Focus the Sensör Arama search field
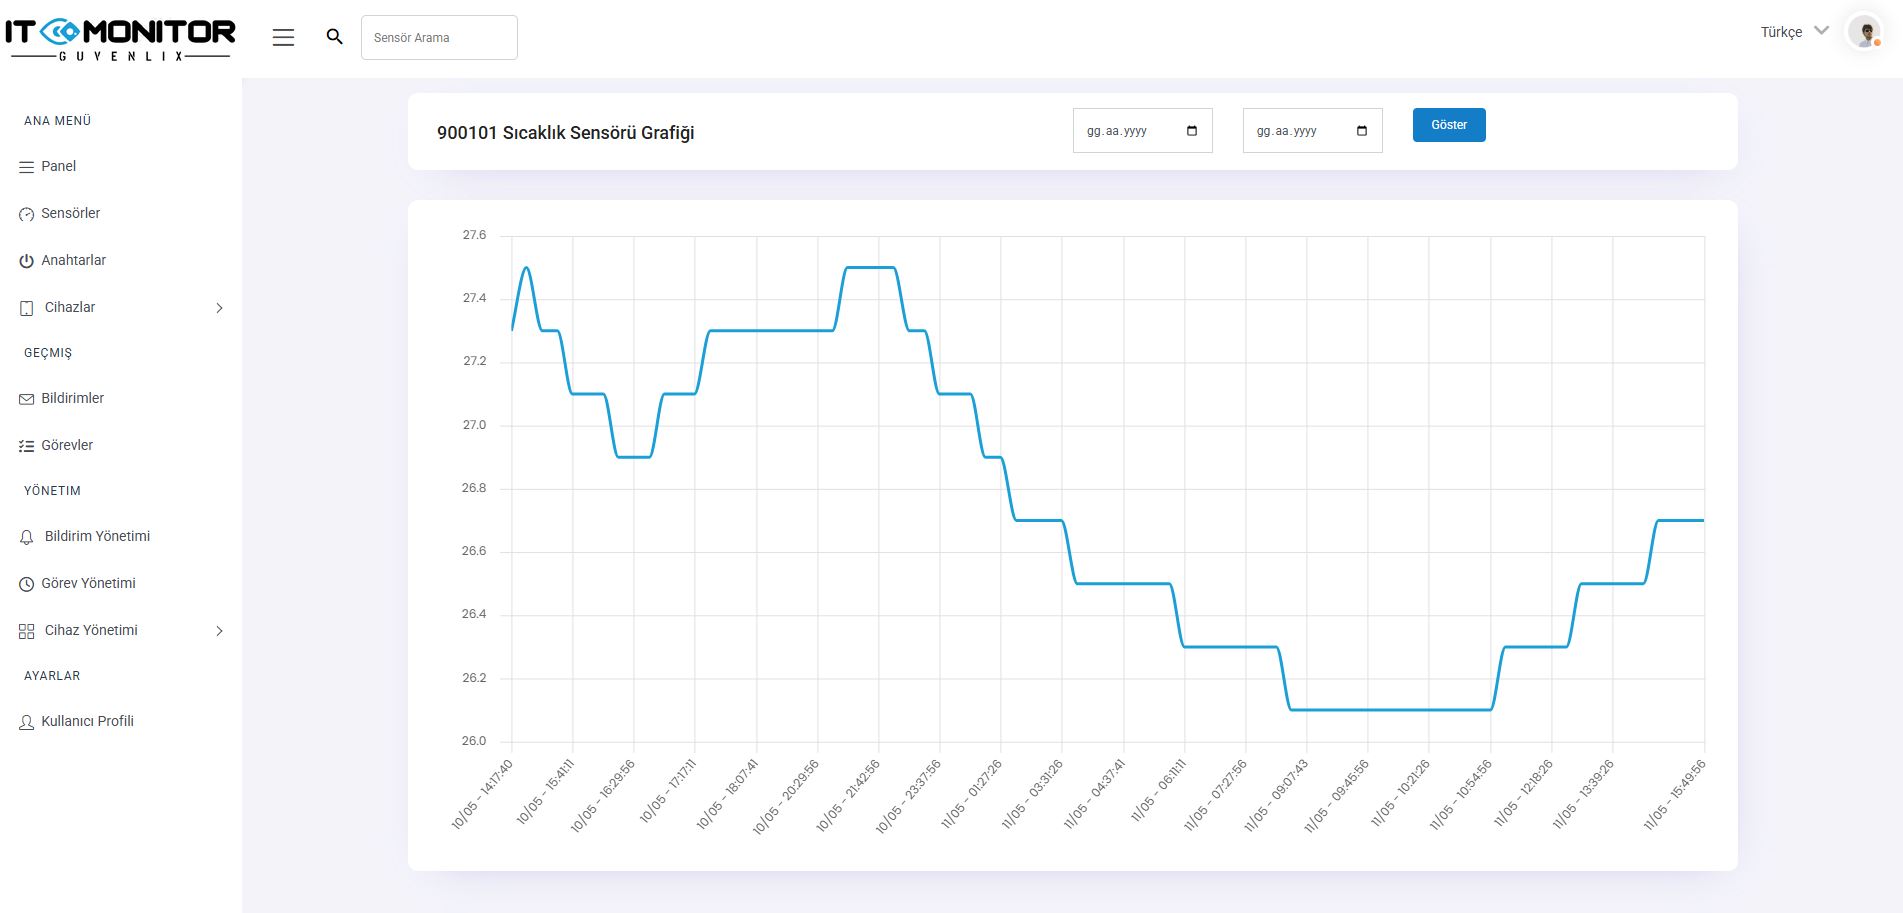This screenshot has width=1903, height=913. (x=438, y=38)
